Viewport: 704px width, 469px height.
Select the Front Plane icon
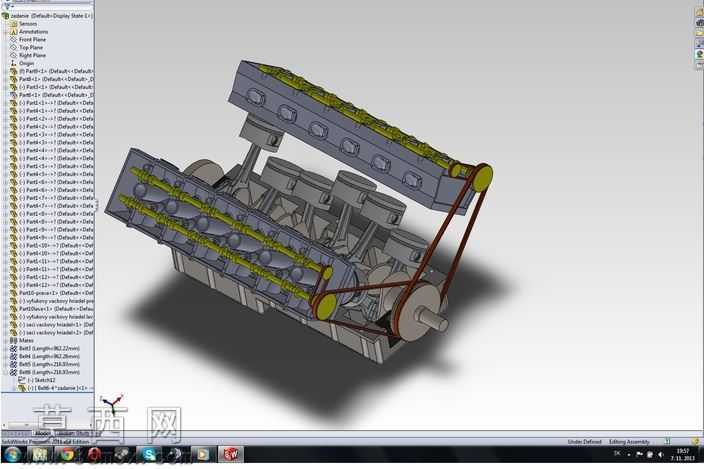pos(13,39)
